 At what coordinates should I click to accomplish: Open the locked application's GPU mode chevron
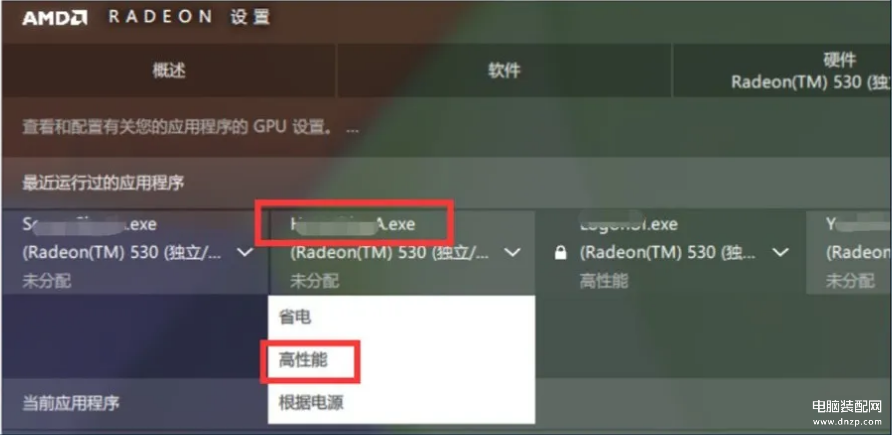(x=781, y=252)
